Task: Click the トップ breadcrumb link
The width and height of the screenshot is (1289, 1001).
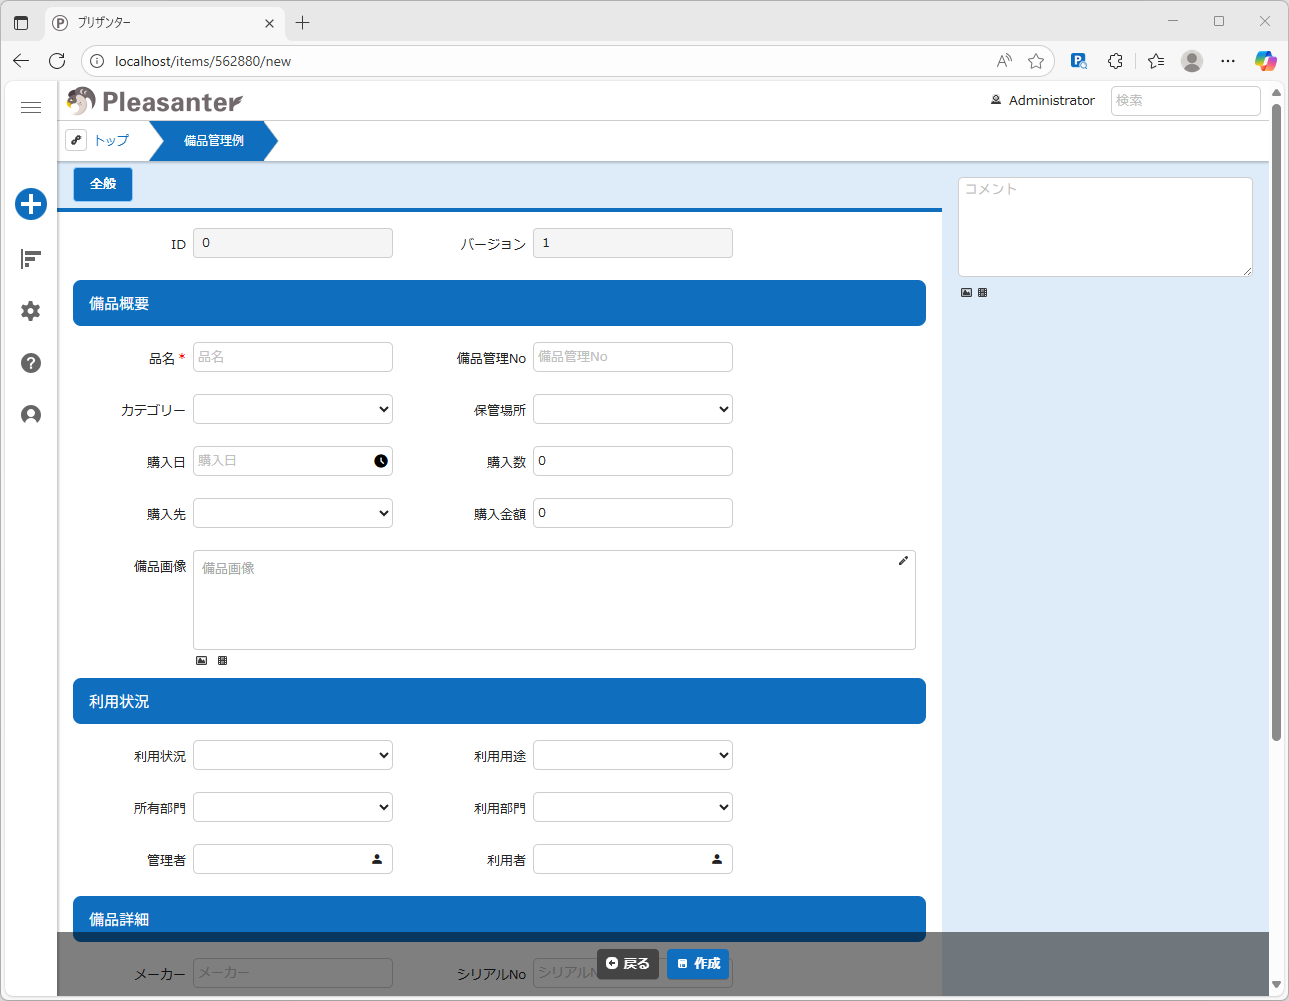Action: [x=111, y=141]
